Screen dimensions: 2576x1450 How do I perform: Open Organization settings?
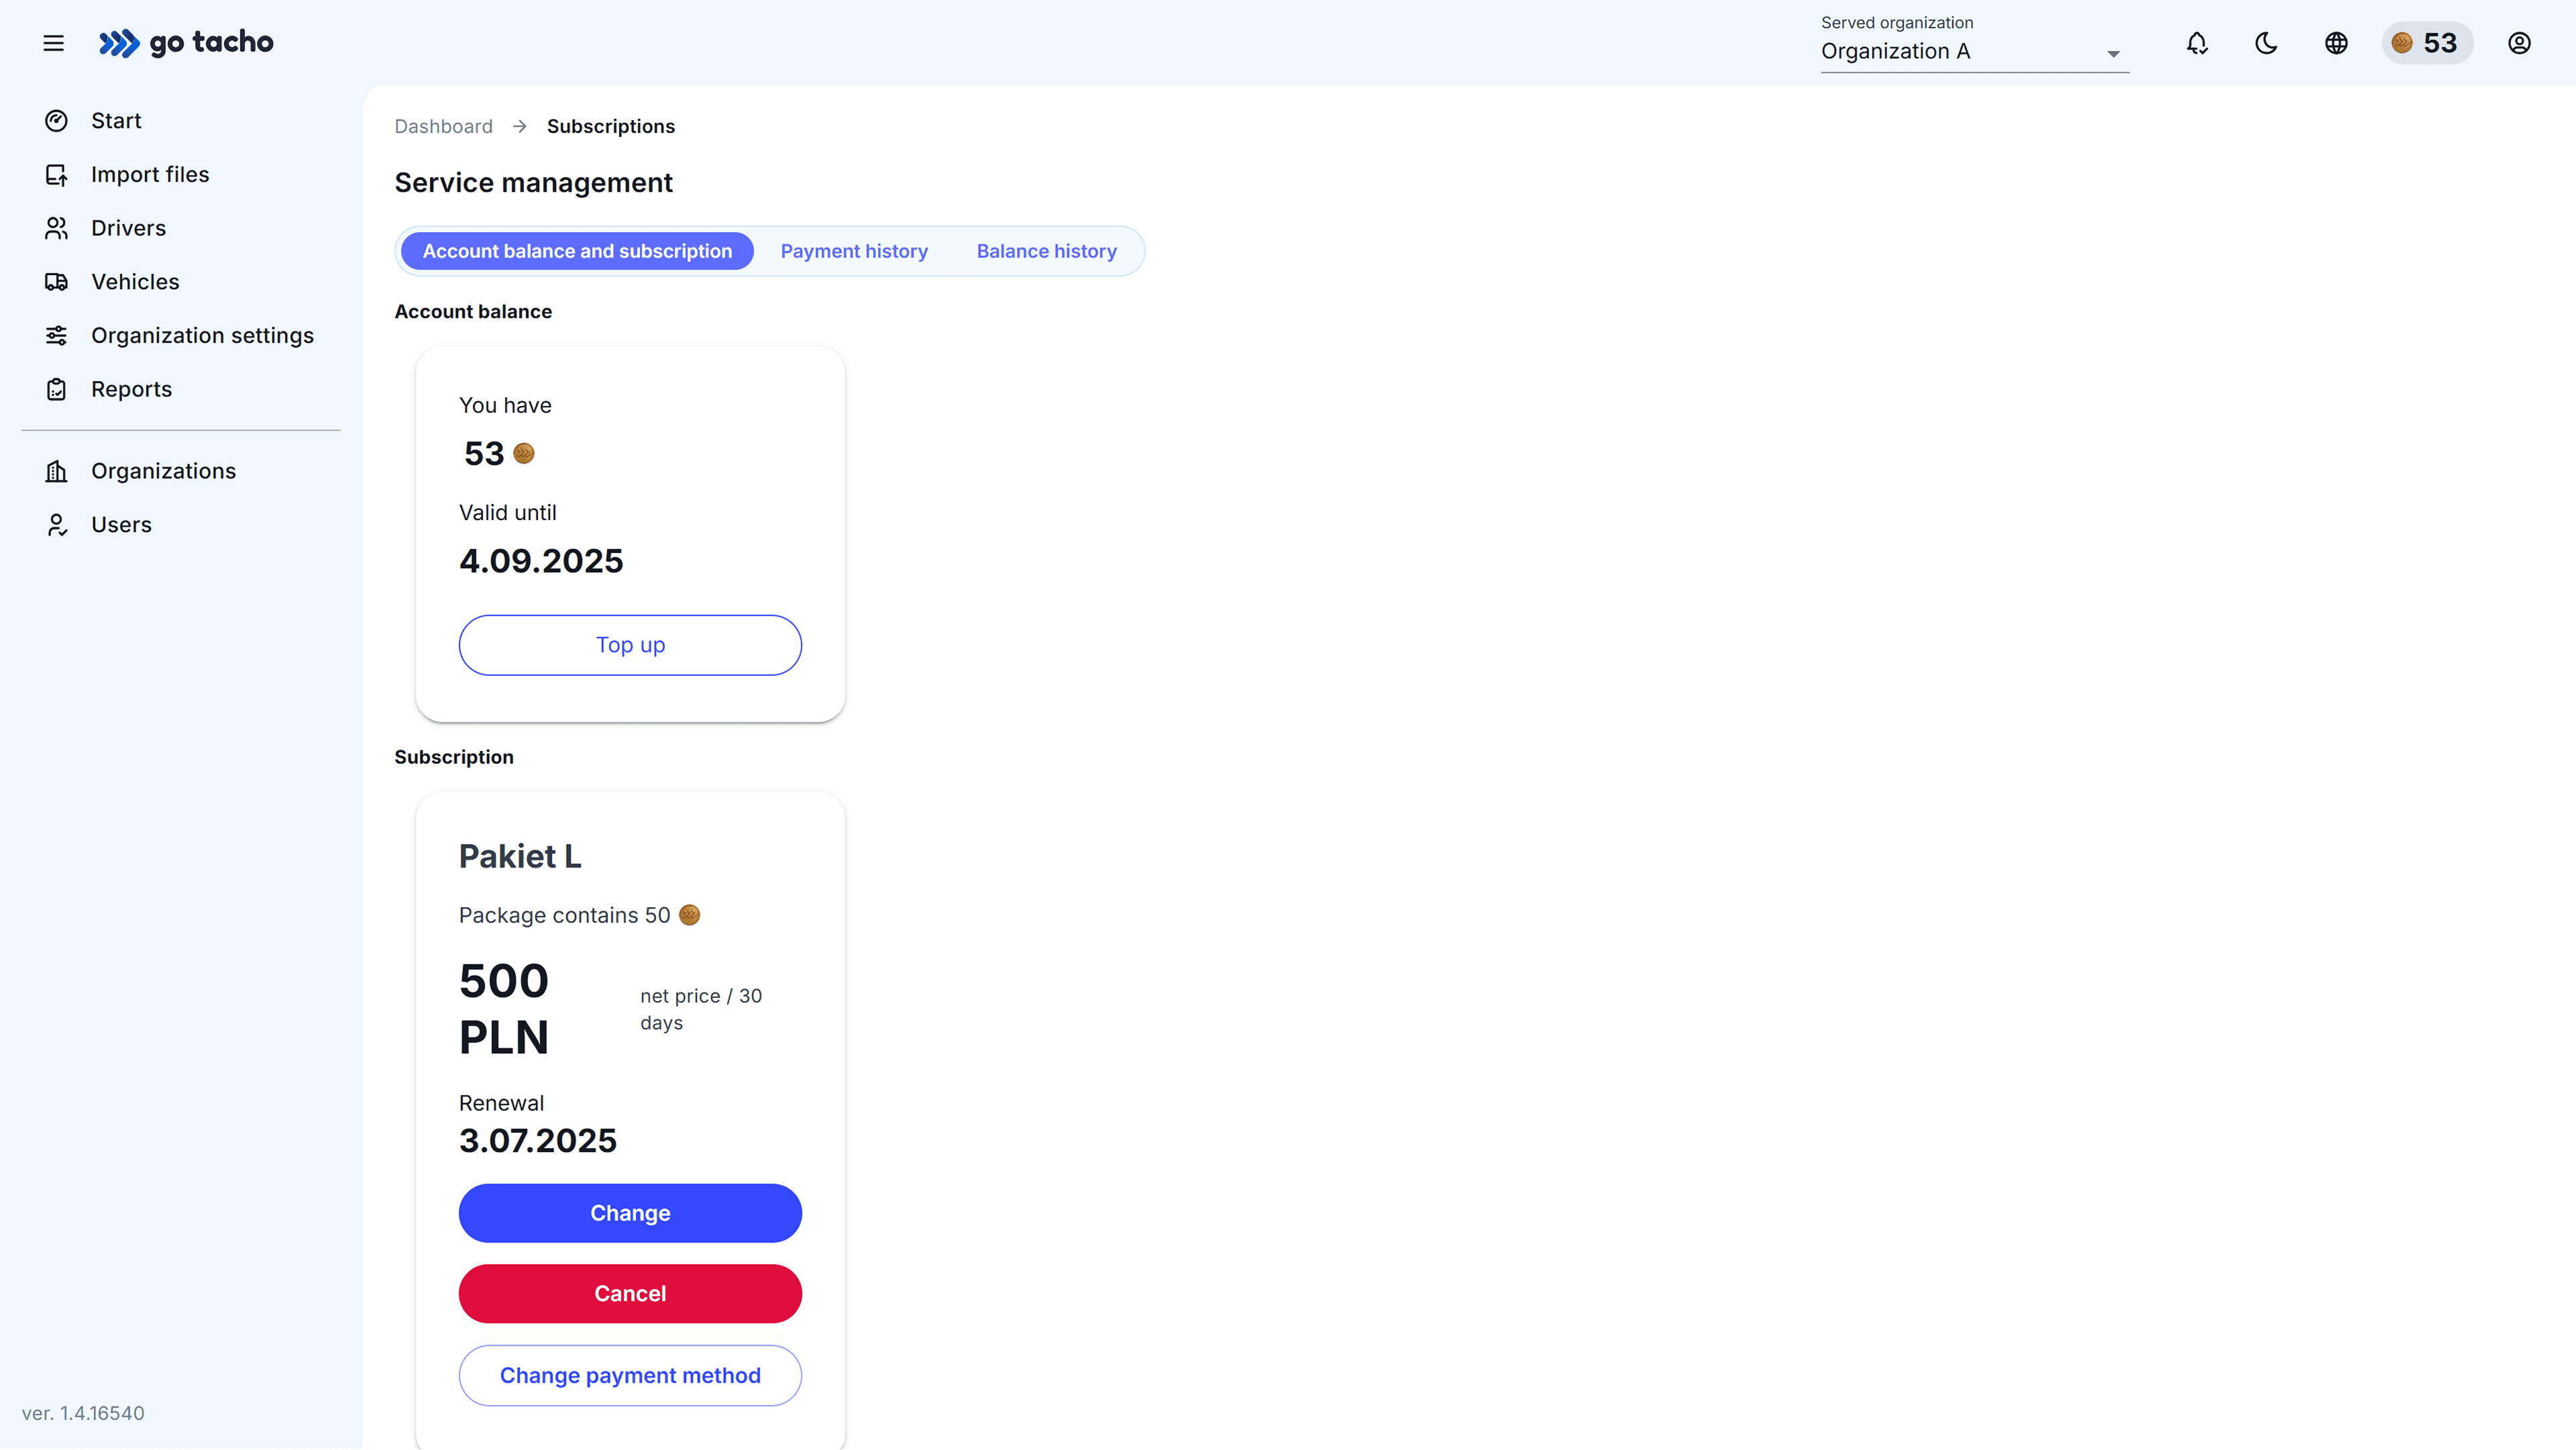click(203, 335)
